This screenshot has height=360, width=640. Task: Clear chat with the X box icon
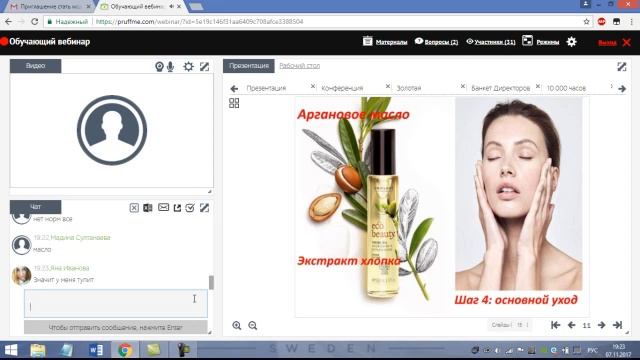tap(134, 208)
